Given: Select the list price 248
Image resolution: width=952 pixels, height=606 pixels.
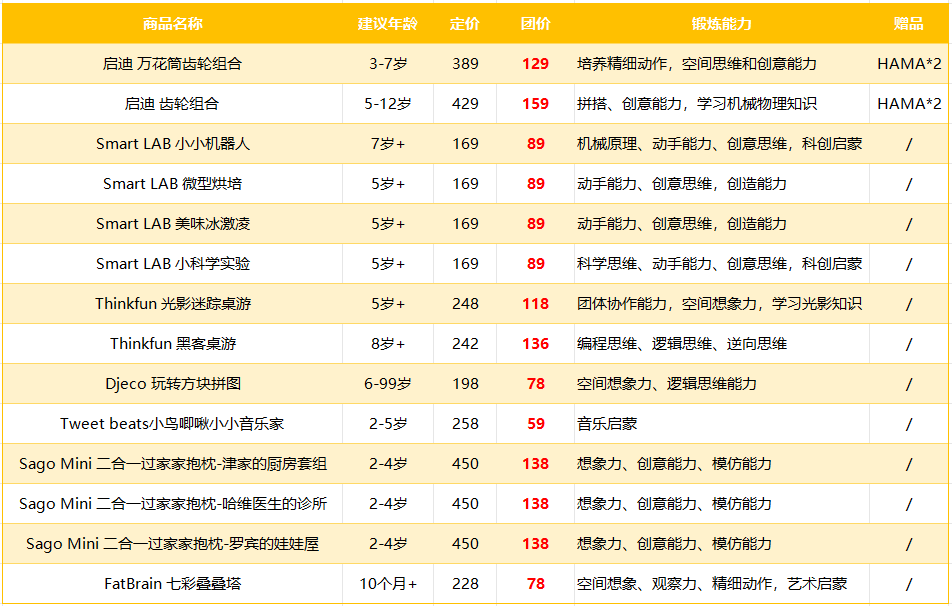Looking at the screenshot, I should pyautogui.click(x=465, y=304).
